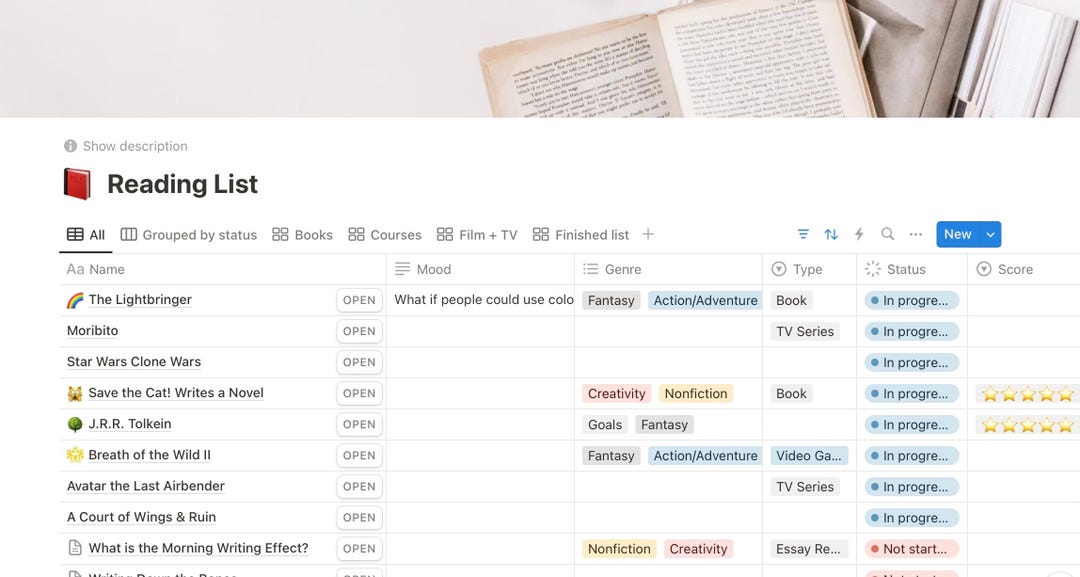Click the sort arrows icon
The height and width of the screenshot is (577, 1080).
(x=831, y=233)
